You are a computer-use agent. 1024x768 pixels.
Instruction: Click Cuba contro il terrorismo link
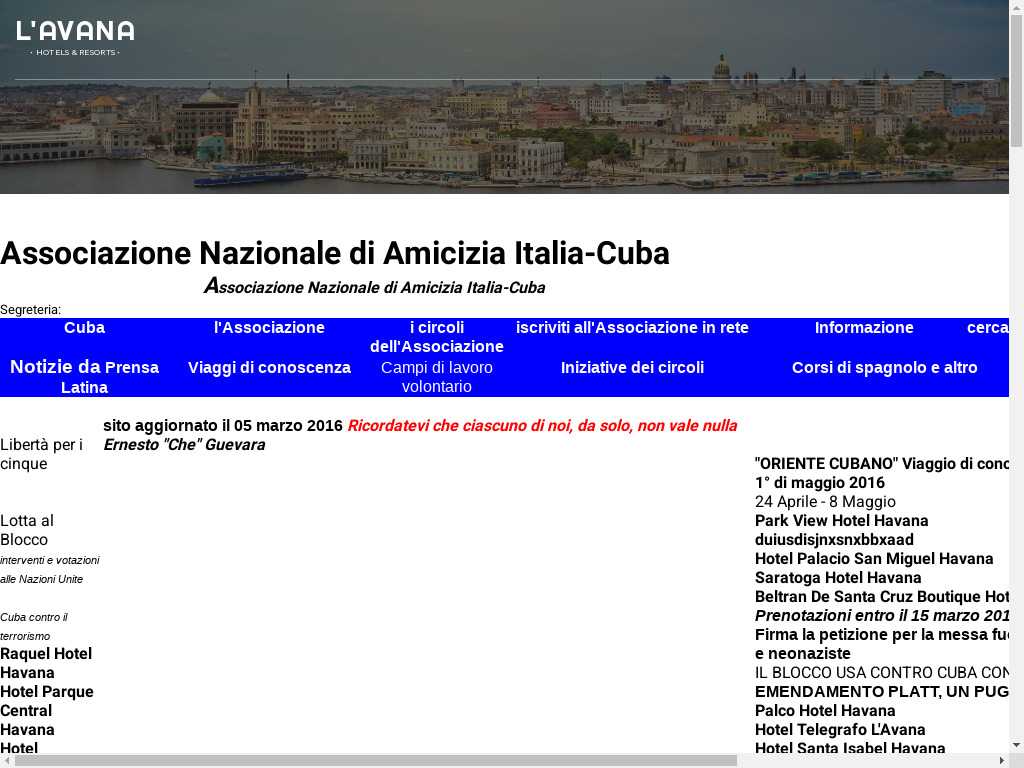click(34, 626)
